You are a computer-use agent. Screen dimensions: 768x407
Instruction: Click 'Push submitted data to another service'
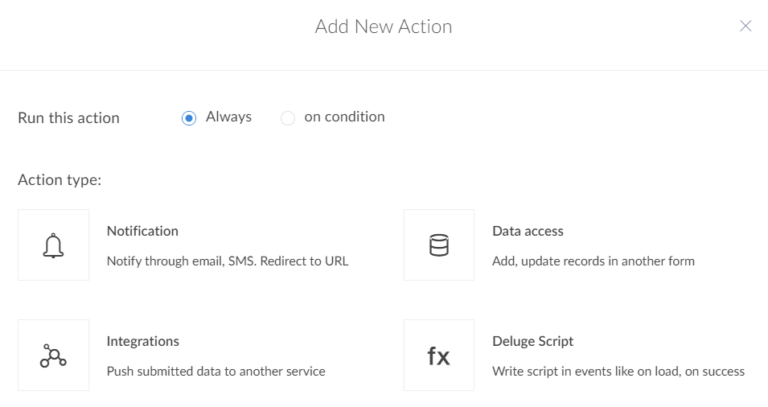pyautogui.click(x=216, y=371)
